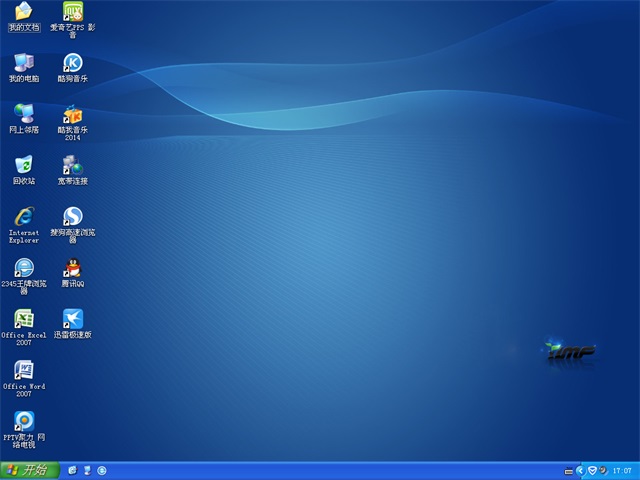Open the 开始 Start menu button
This screenshot has width=640, height=480.
tap(27, 470)
